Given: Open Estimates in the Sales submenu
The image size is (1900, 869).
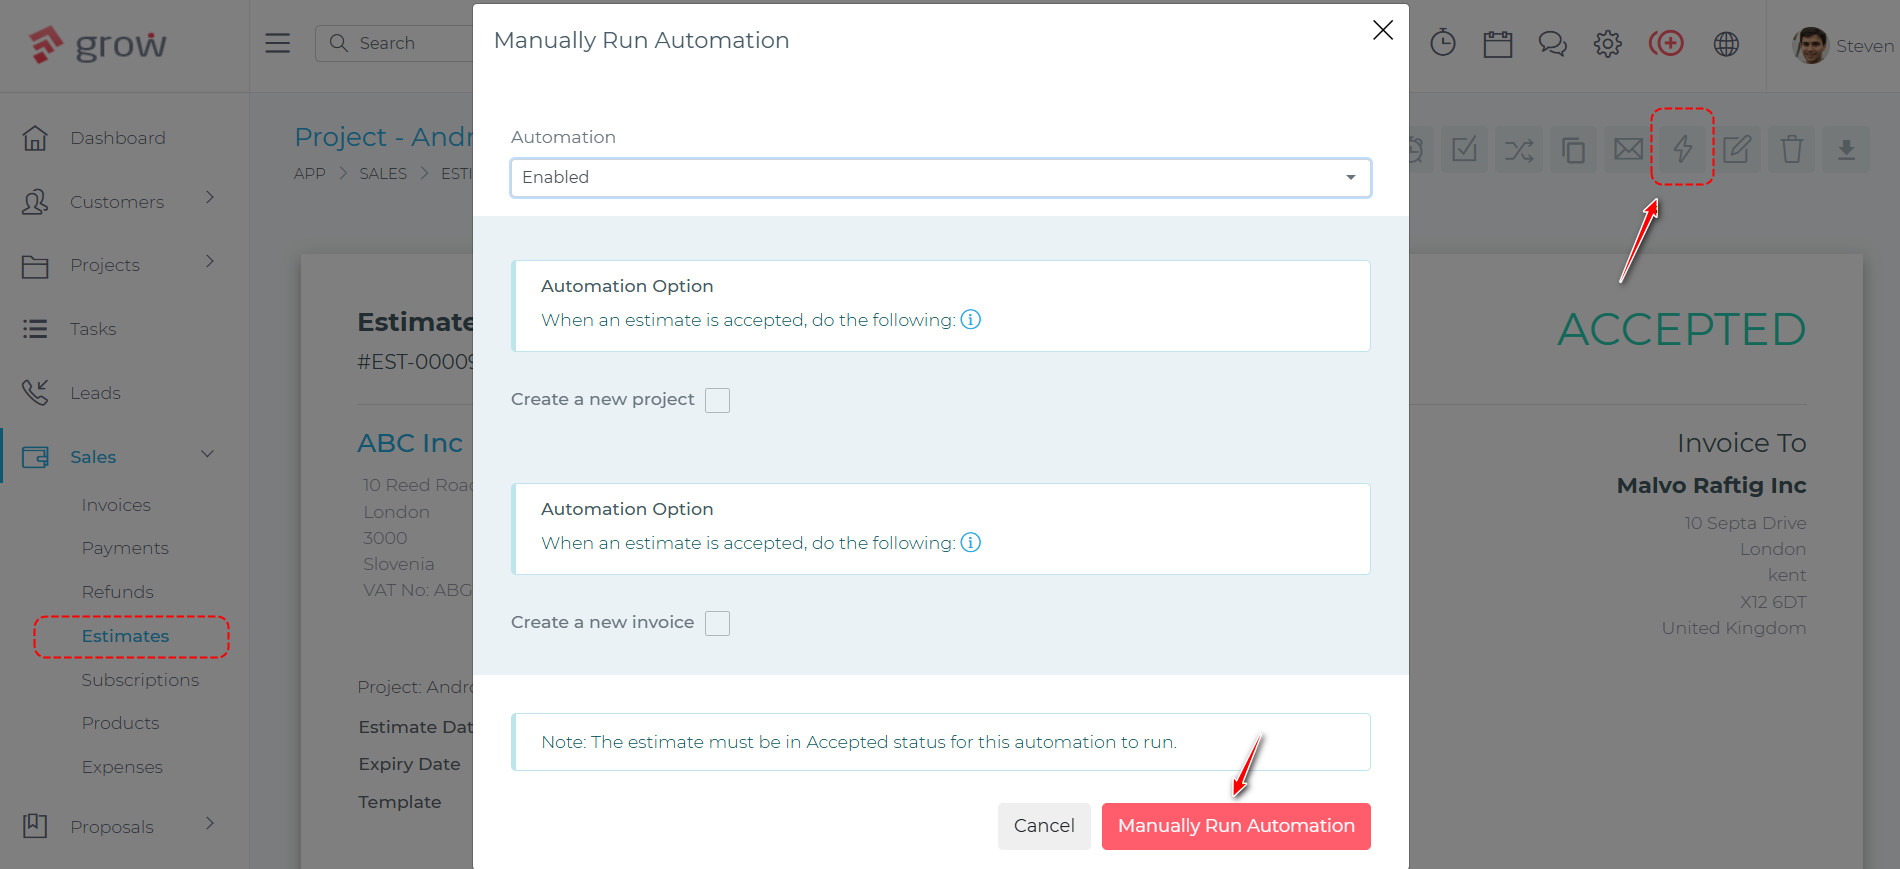Looking at the screenshot, I should (x=125, y=636).
